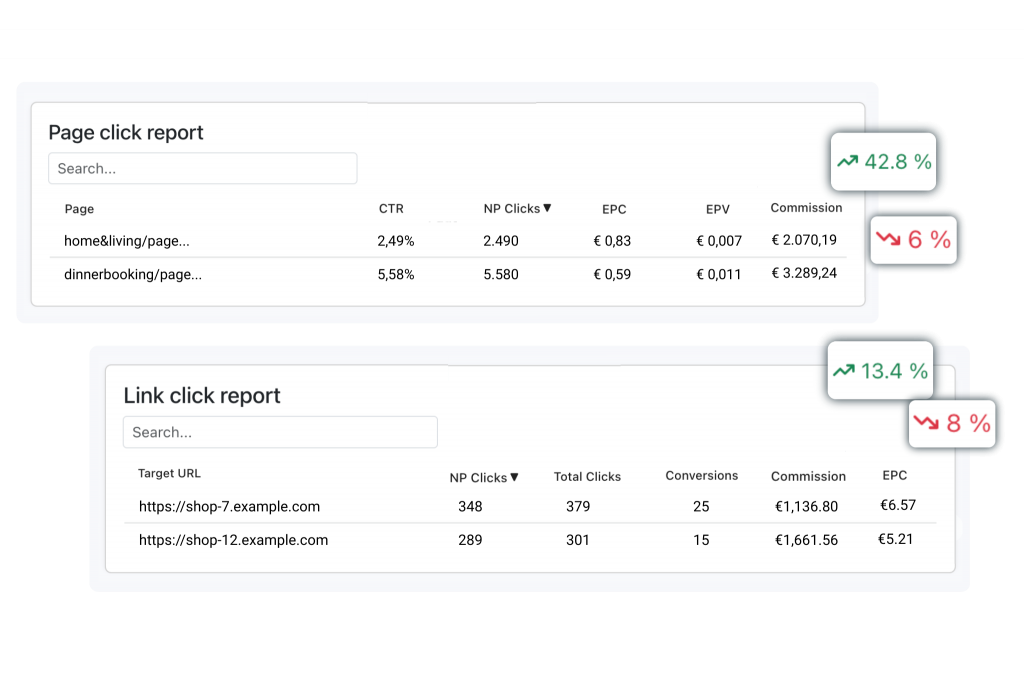Click the sort arrow in Link report NP Clicks
The image size is (1024, 683).
pos(514,477)
